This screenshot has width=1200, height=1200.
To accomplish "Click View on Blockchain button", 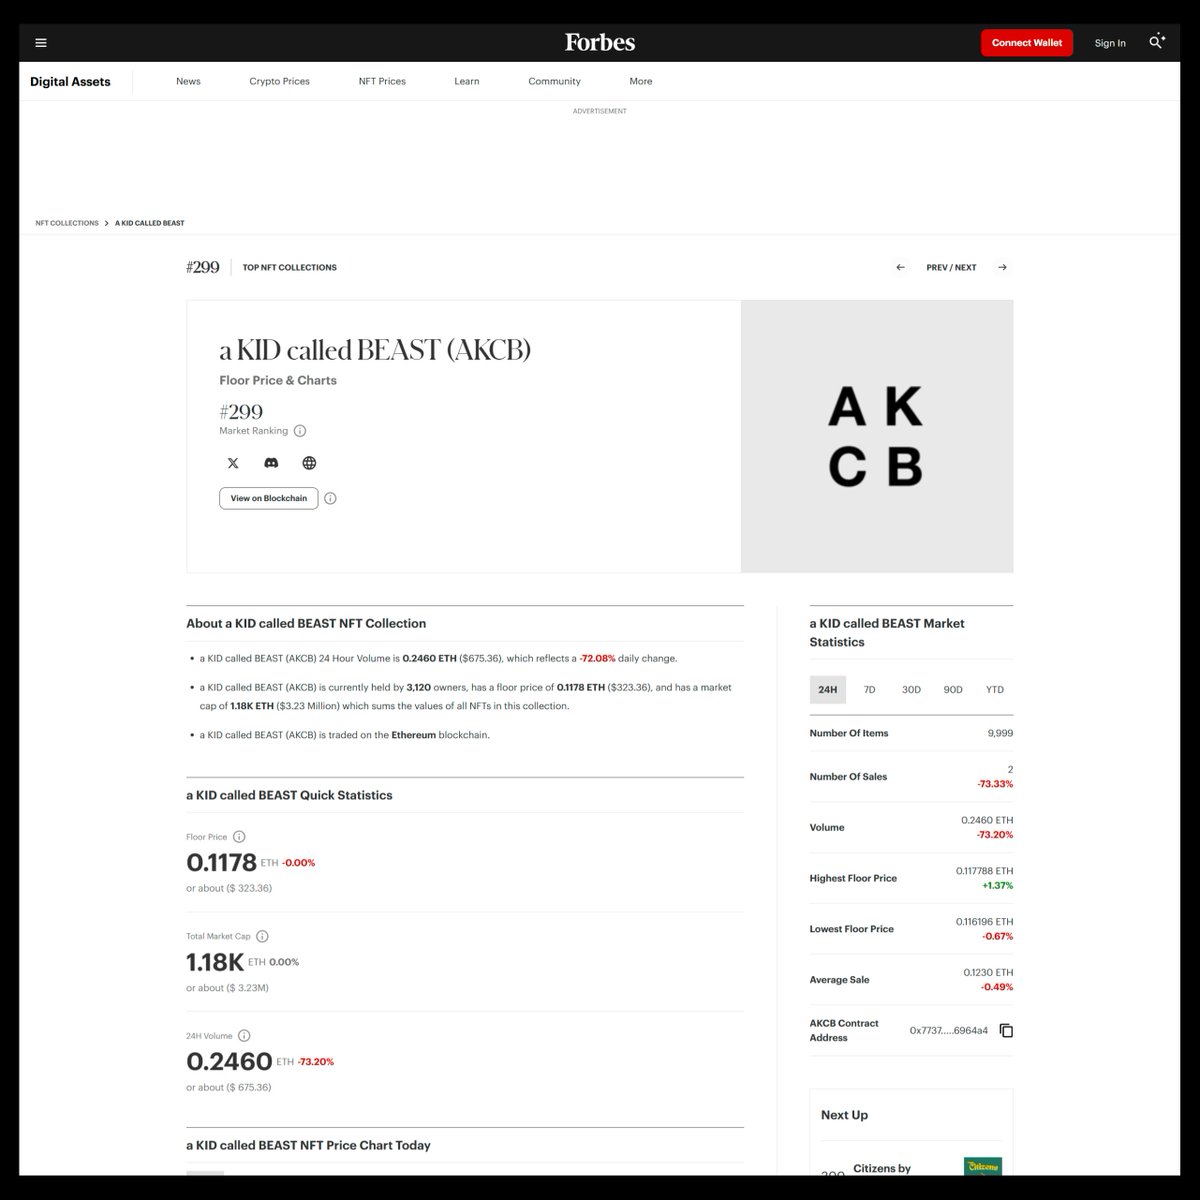I will [x=269, y=498].
